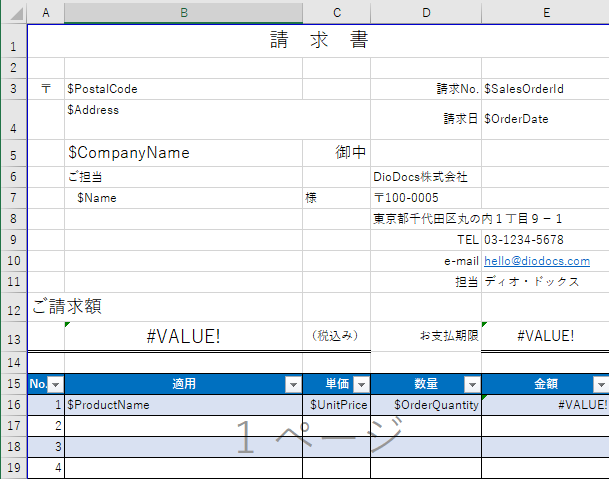
Task: Select the お支払期限 cell
Action: [426, 336]
